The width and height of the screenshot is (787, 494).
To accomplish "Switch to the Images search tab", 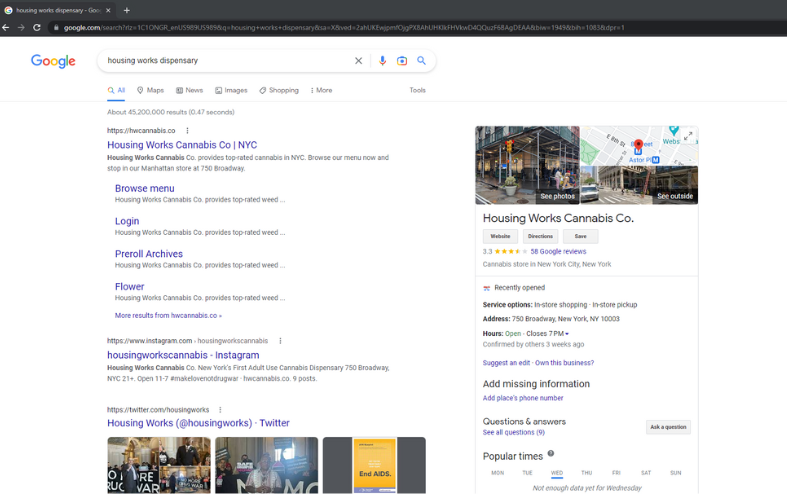I will coord(231,90).
